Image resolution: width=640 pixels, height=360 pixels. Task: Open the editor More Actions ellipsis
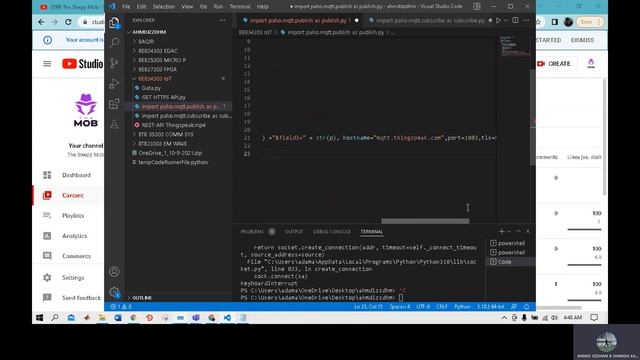(526, 20)
